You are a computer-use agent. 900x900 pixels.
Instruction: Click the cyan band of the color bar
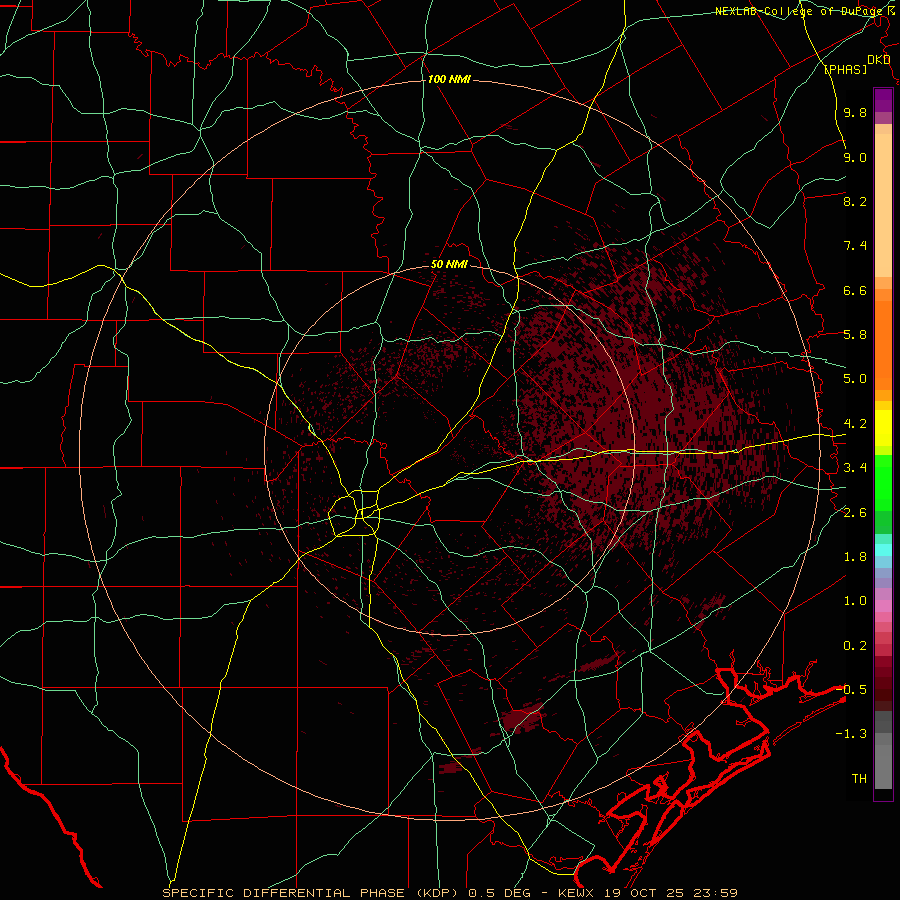coord(883,550)
